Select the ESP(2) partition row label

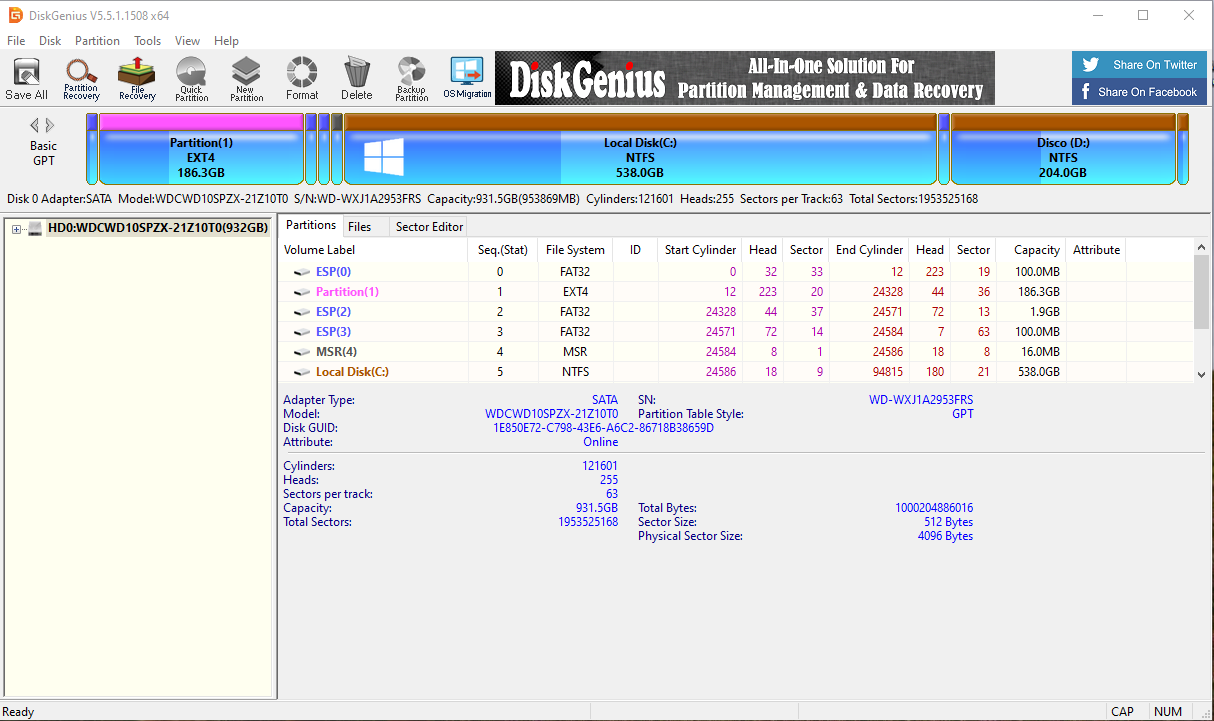pyautogui.click(x=333, y=312)
